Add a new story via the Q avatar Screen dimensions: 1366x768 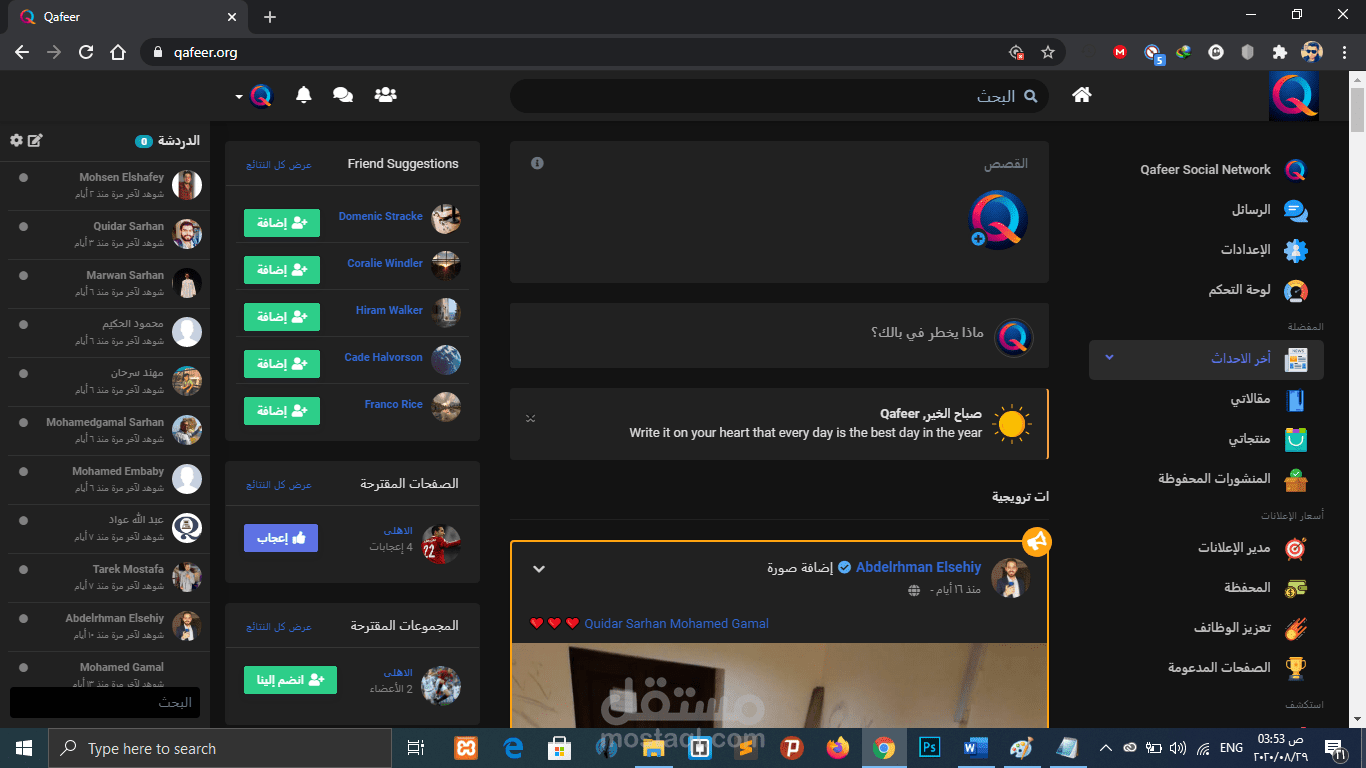pos(998,220)
